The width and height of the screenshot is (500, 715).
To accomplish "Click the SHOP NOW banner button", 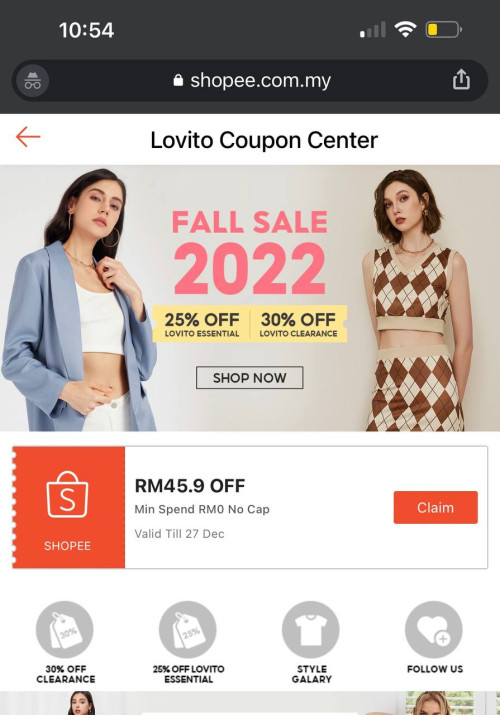I will pos(249,378).
